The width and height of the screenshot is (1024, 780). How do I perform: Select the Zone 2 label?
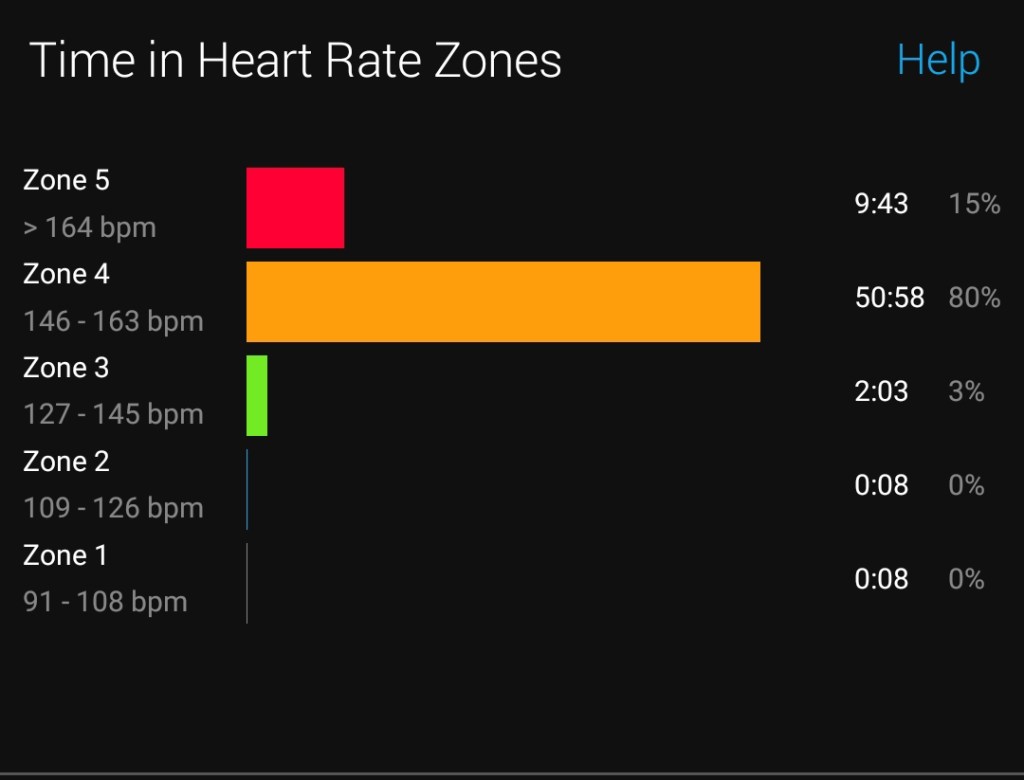pyautogui.click(x=66, y=462)
